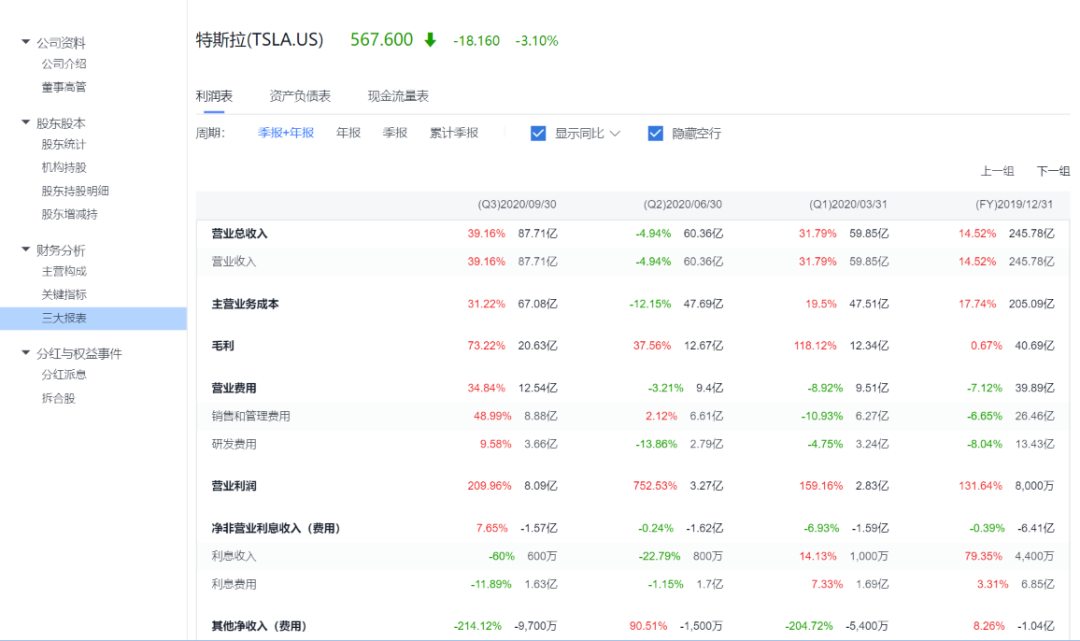Image resolution: width=1080 pixels, height=641 pixels.
Task: Select 三大报表 in the sidebar
Action: [93, 318]
